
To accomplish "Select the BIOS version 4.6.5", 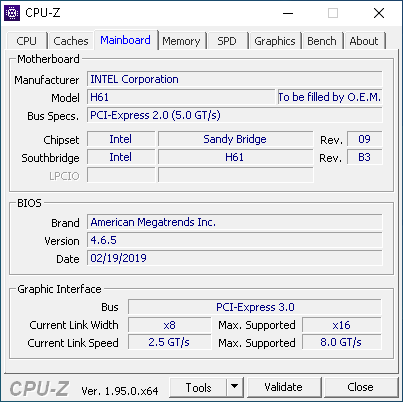I will (235, 240).
